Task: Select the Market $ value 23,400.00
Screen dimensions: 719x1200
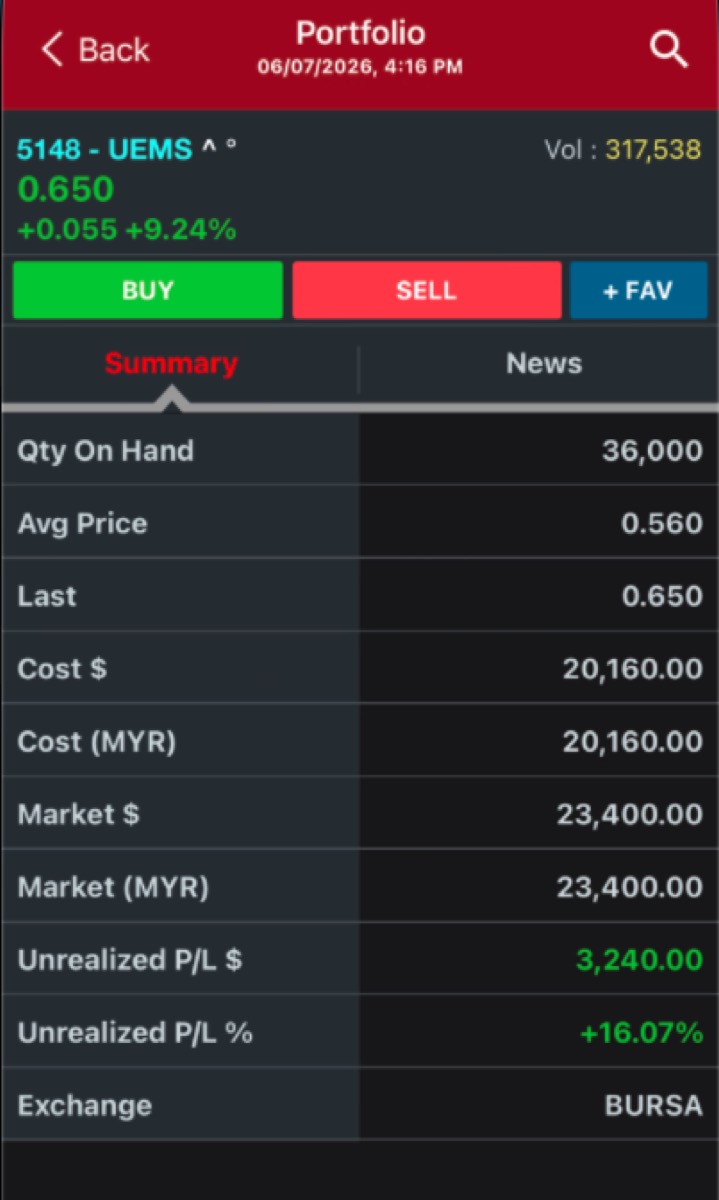Action: pos(630,815)
